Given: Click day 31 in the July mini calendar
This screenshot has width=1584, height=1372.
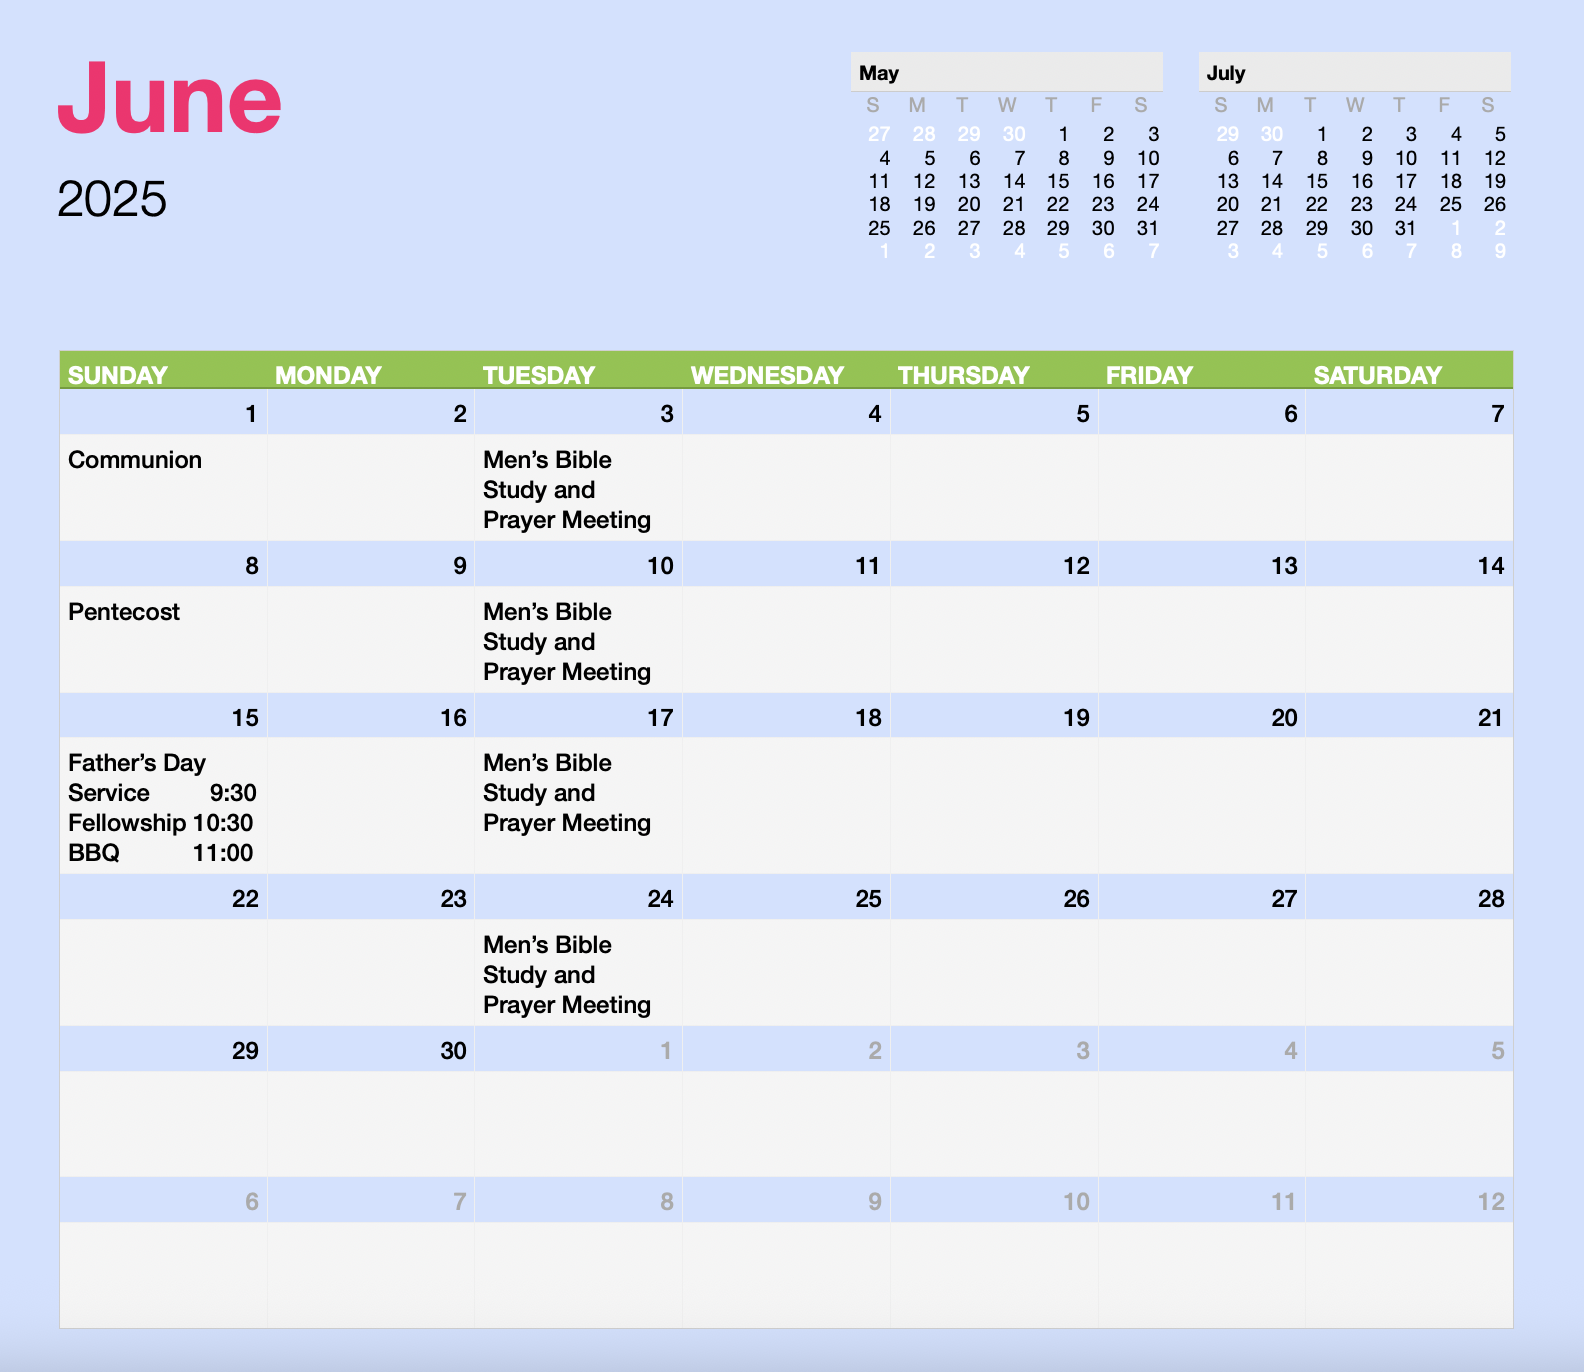Looking at the screenshot, I should pyautogui.click(x=1406, y=228).
